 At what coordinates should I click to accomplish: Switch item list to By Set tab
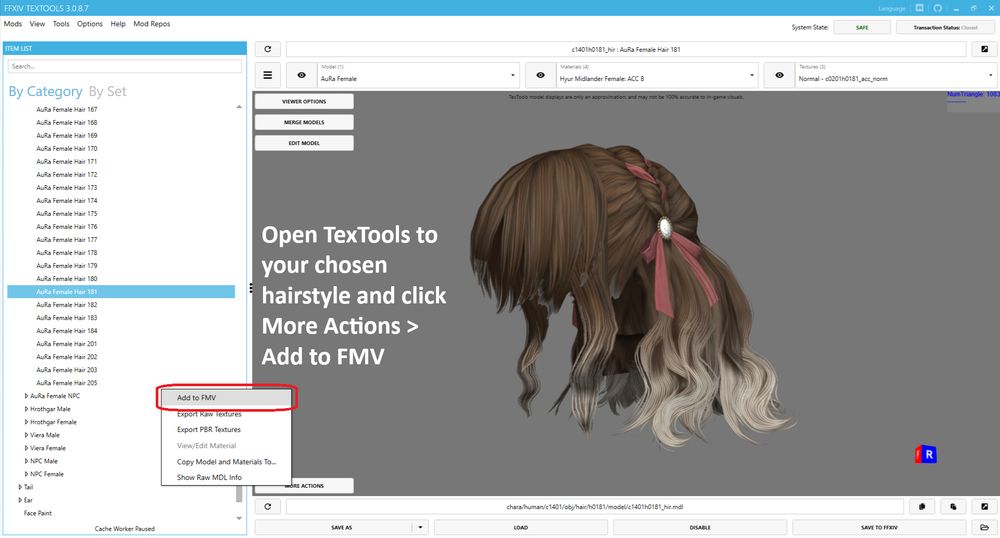(107, 92)
